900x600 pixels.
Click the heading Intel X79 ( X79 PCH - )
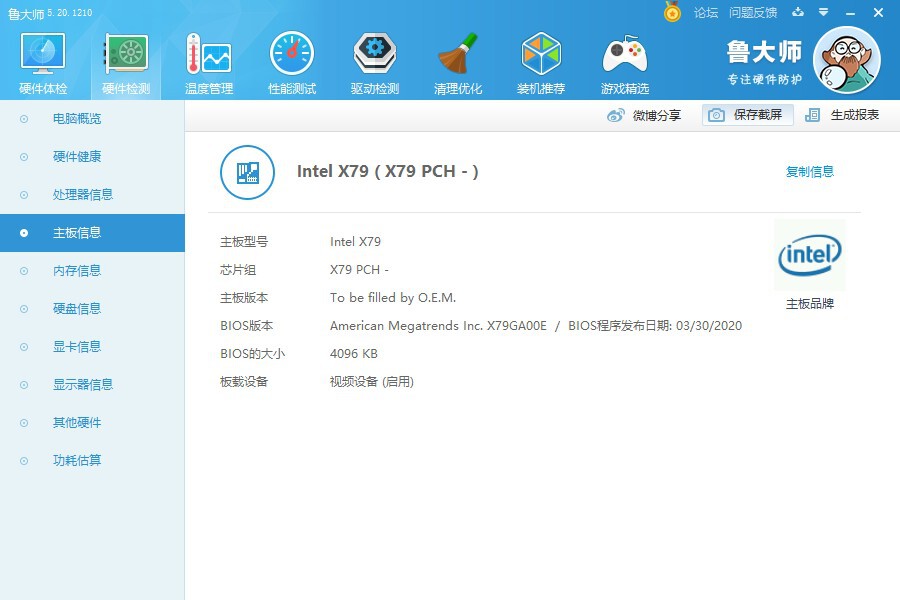pos(387,171)
